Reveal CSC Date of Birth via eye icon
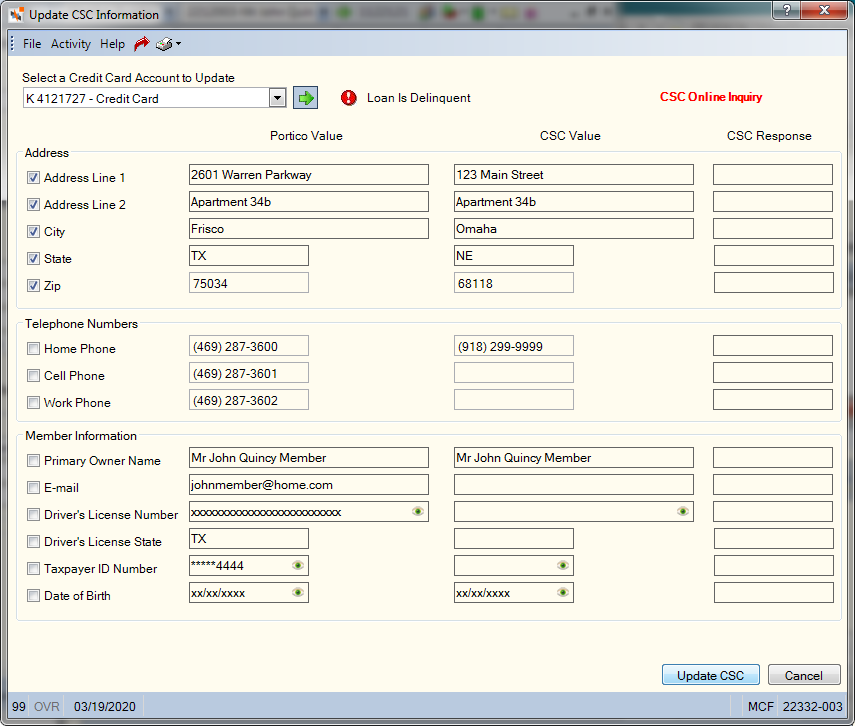The height and width of the screenshot is (726, 855). 563,592
